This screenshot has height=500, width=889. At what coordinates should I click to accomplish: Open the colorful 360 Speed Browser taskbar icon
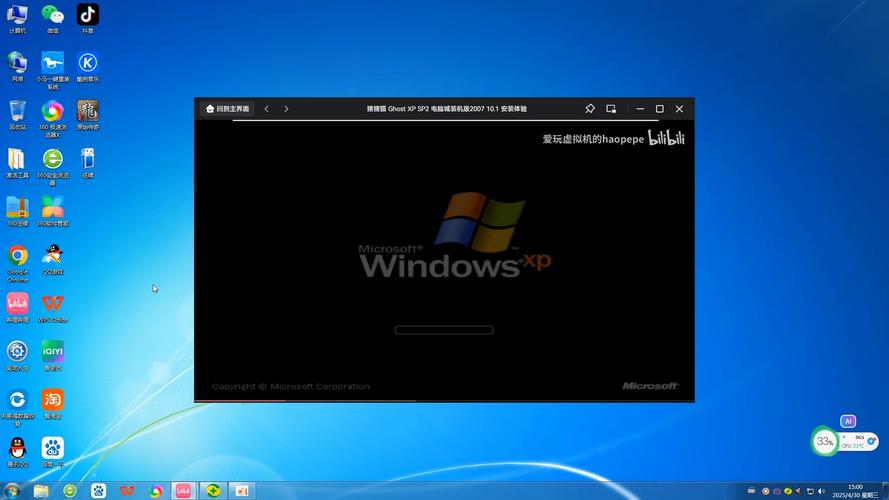click(155, 491)
